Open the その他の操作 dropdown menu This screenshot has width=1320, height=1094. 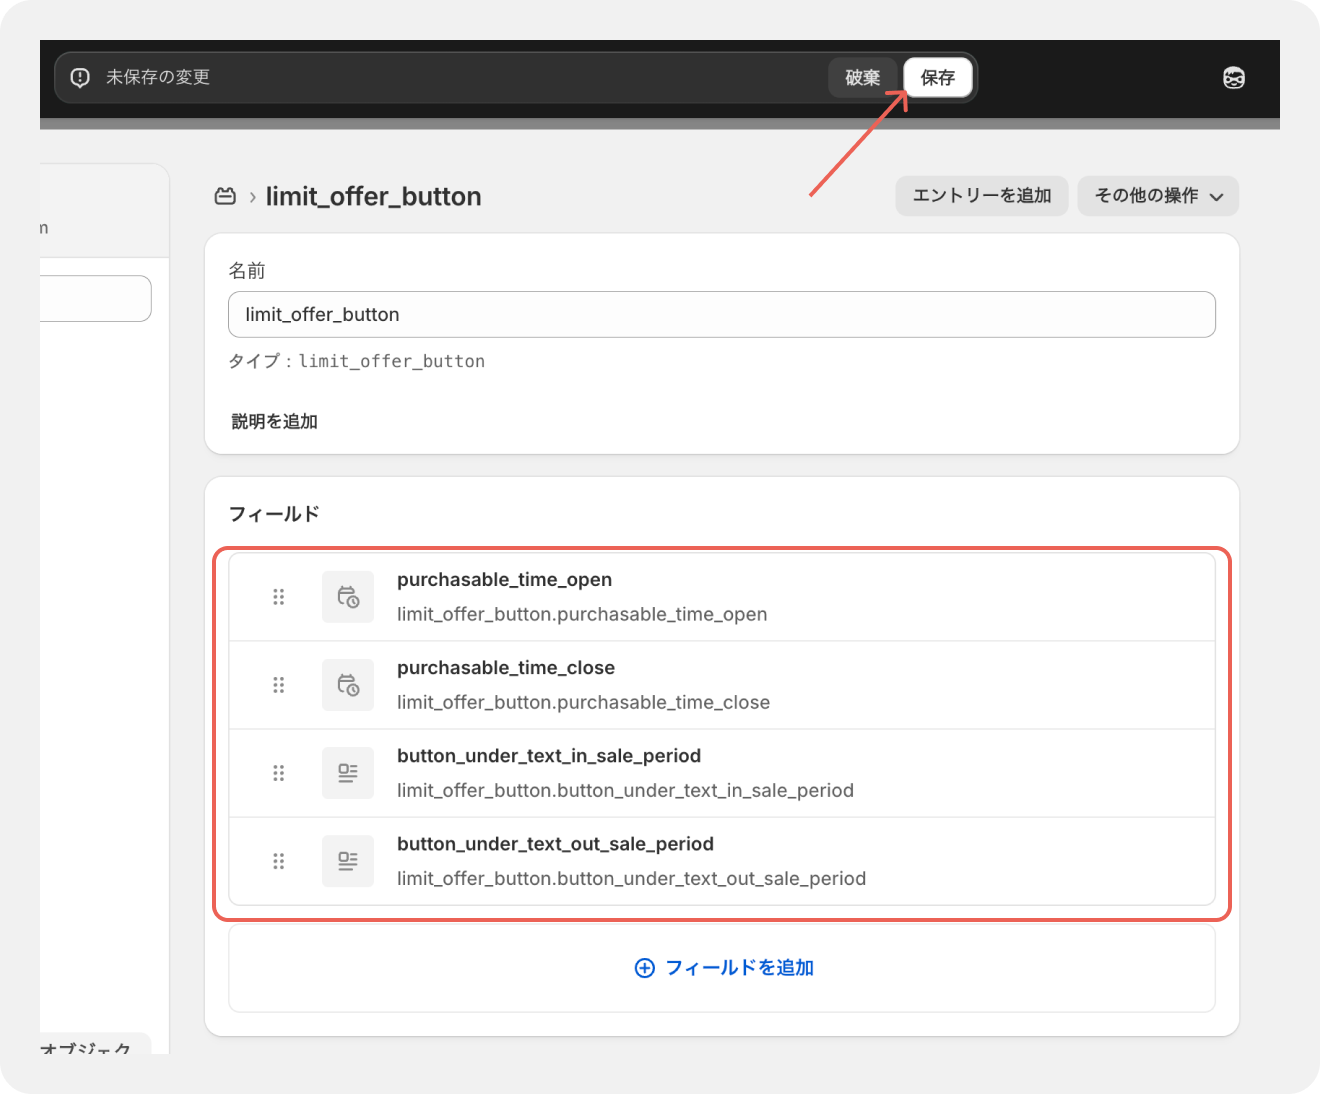(1157, 196)
